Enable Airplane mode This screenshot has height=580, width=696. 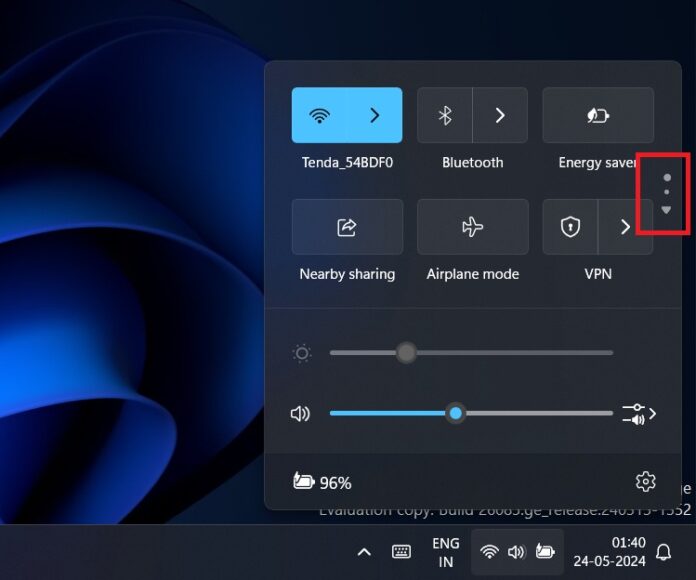point(472,227)
